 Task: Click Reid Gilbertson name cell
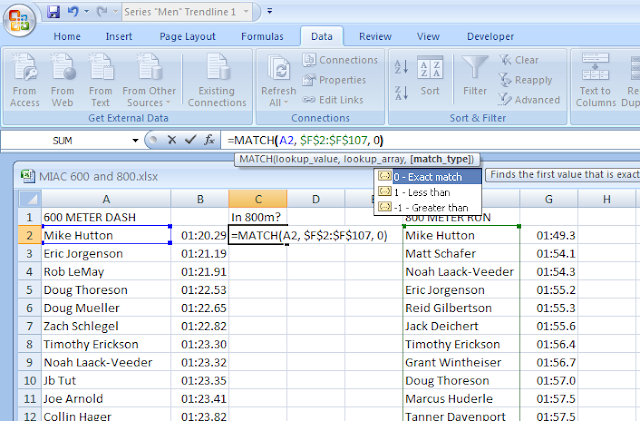click(461, 308)
